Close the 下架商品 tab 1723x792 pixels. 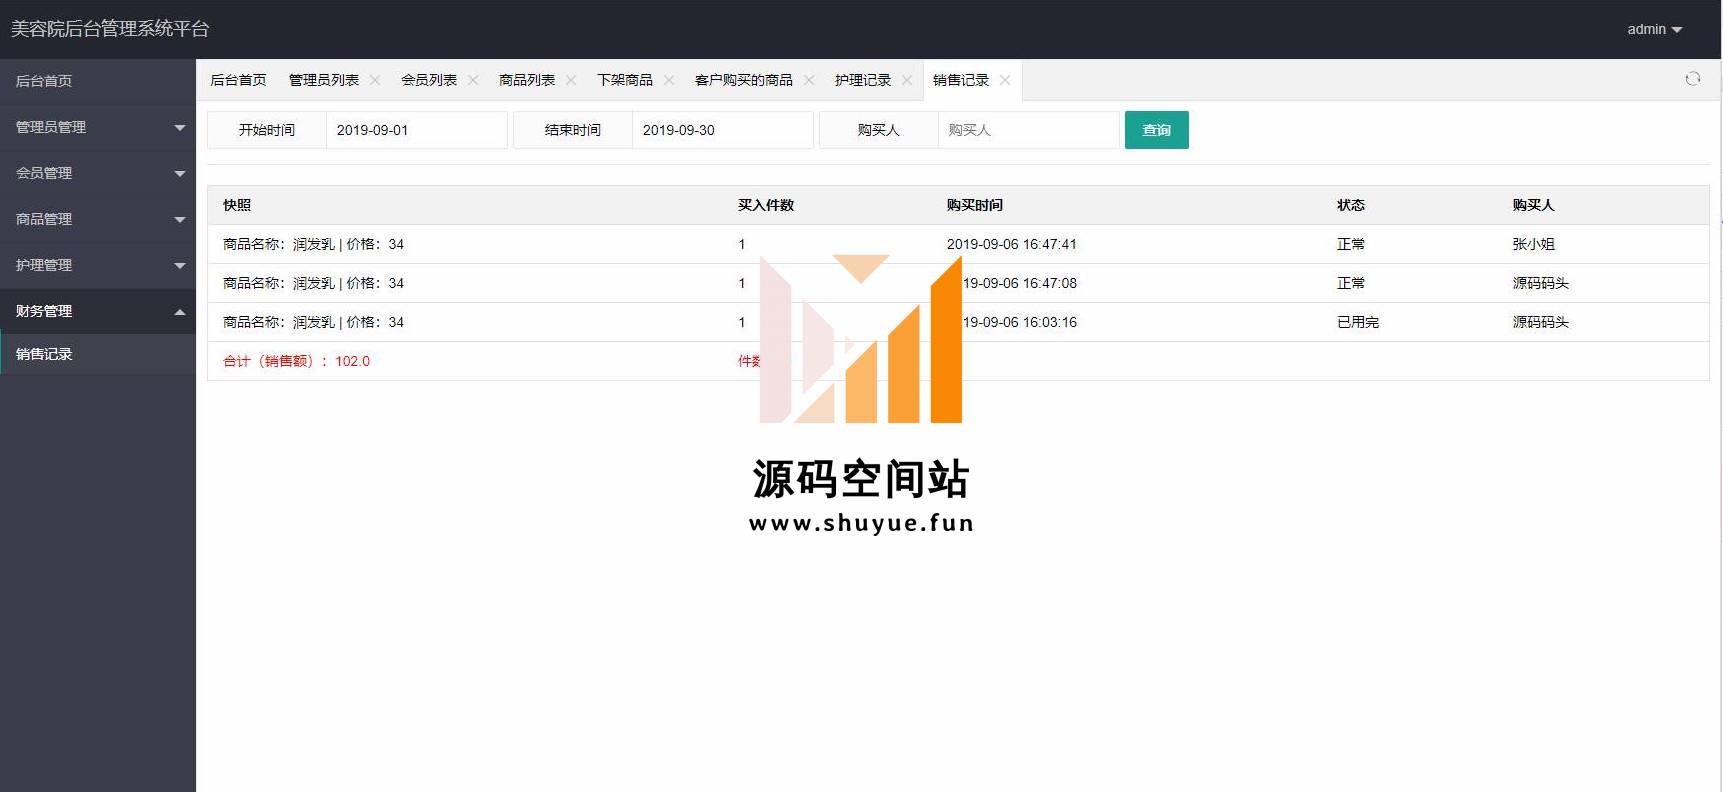(x=669, y=80)
